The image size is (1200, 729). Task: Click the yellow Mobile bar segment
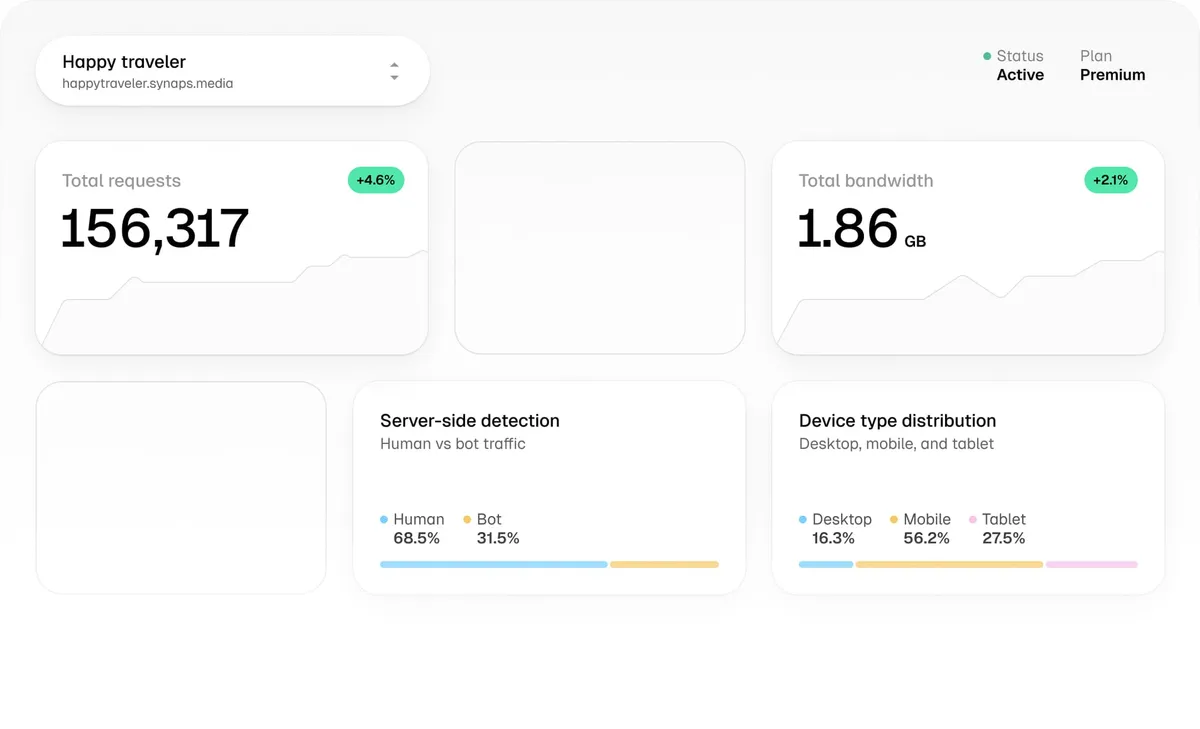coord(949,565)
